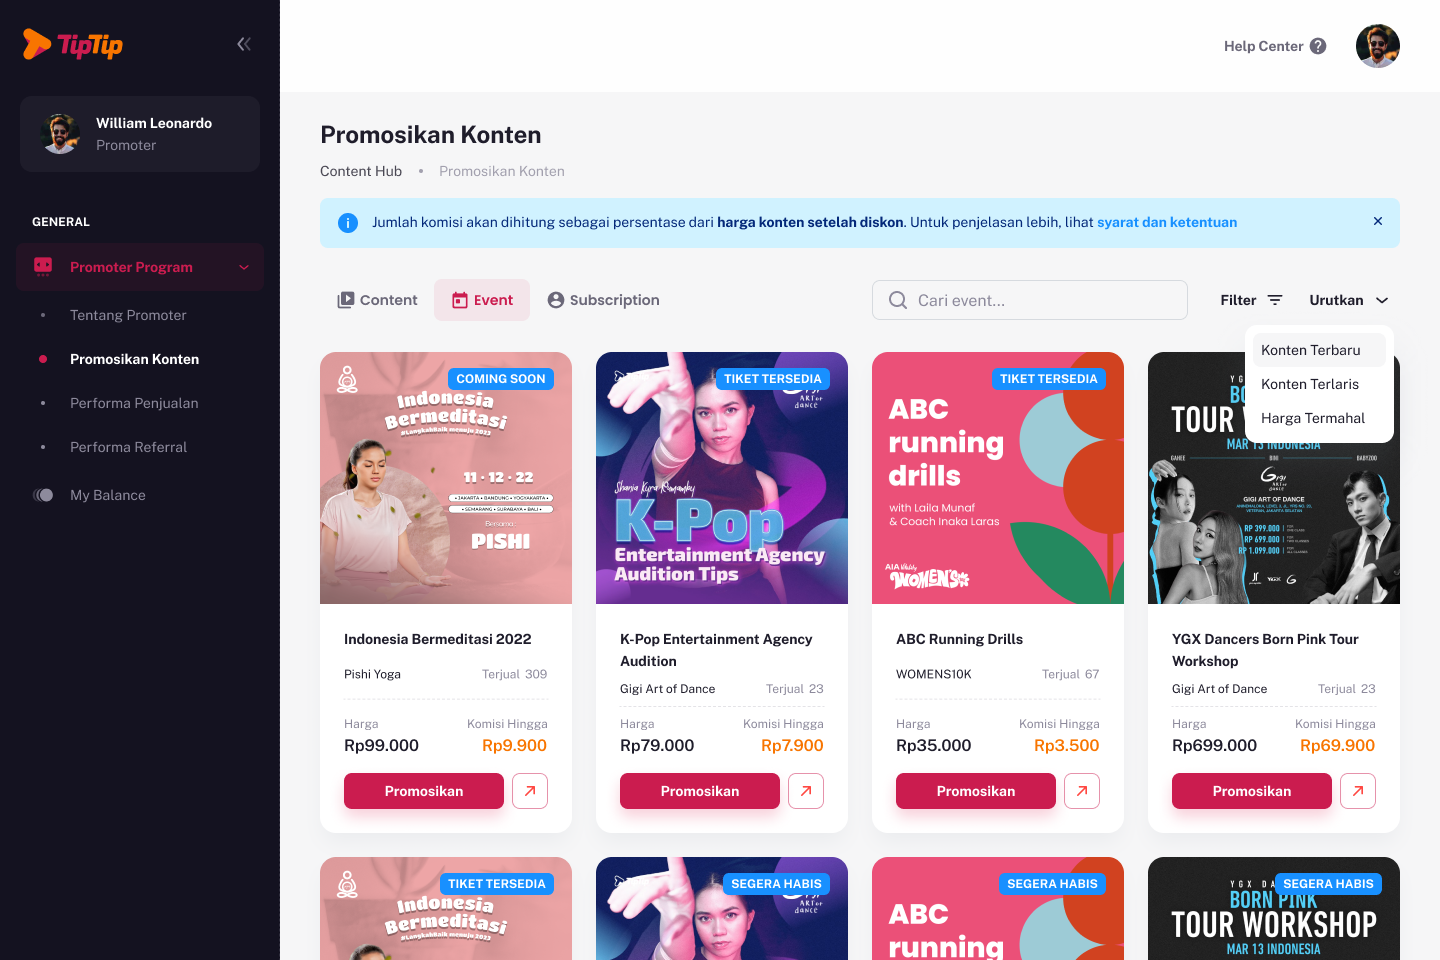Open external link for Indonesia Bermeditasi 2022
The image size is (1440, 960).
coord(530,791)
